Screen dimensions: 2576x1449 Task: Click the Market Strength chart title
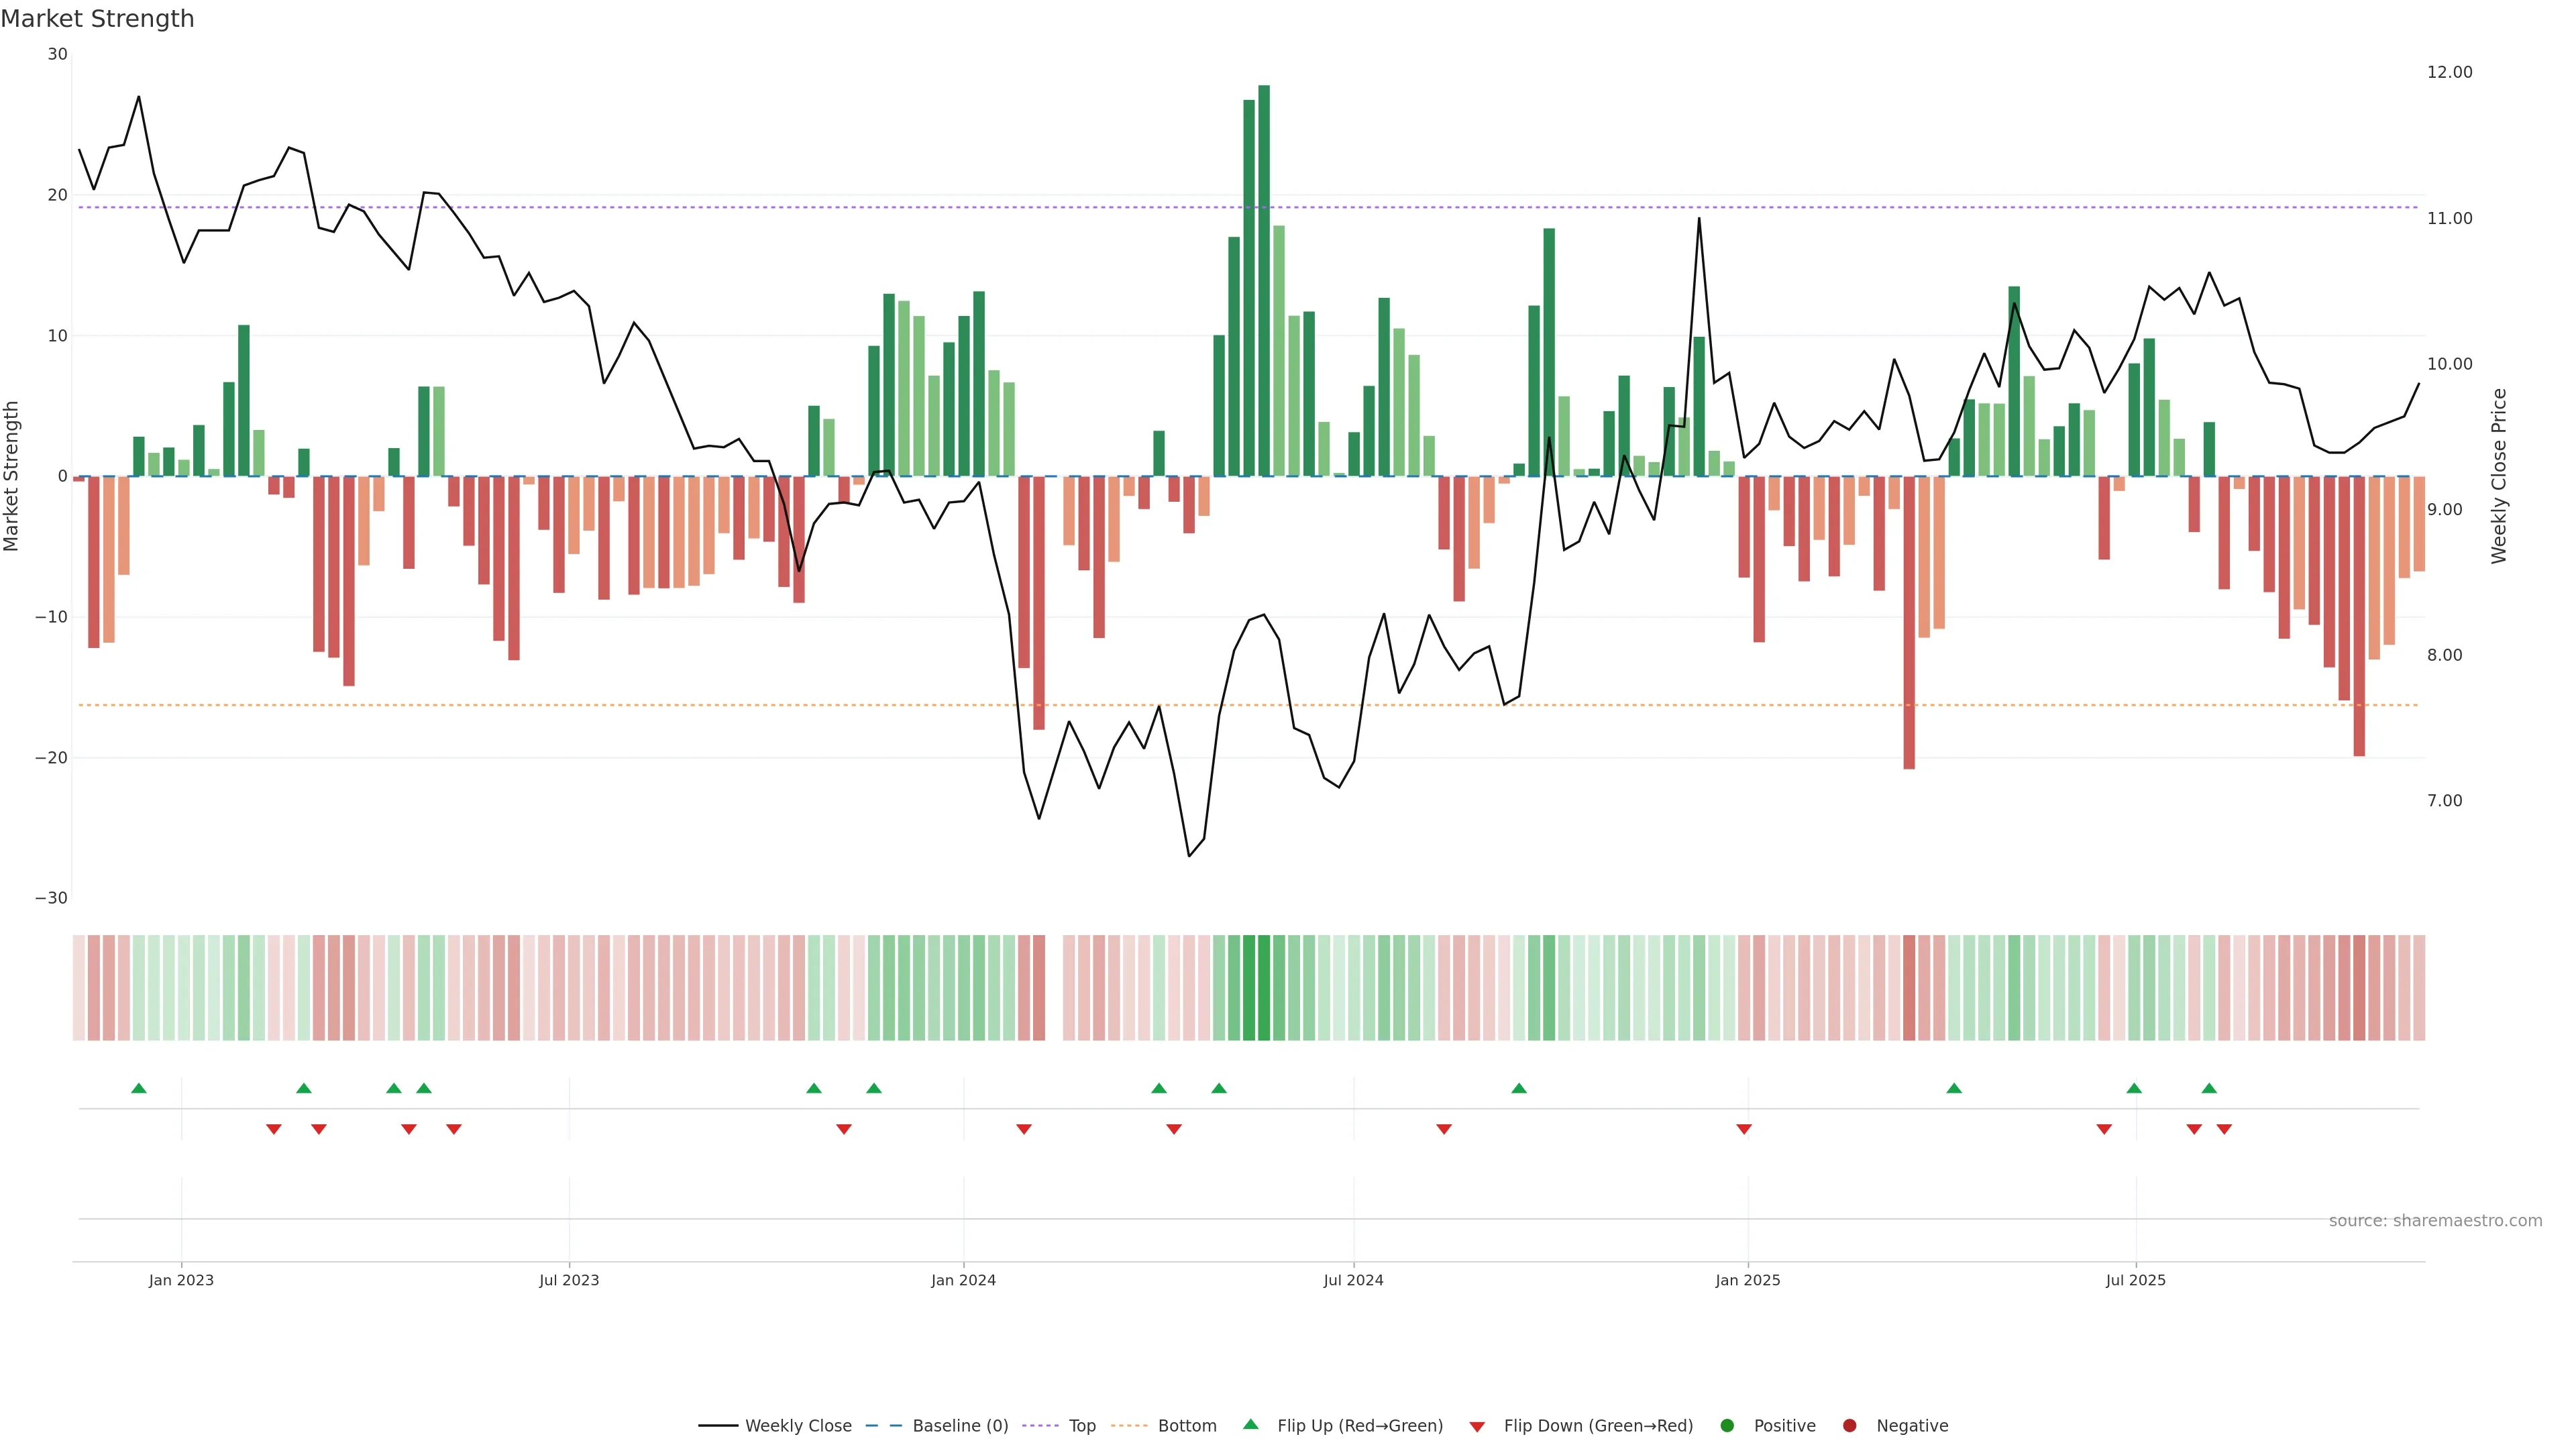click(x=97, y=19)
